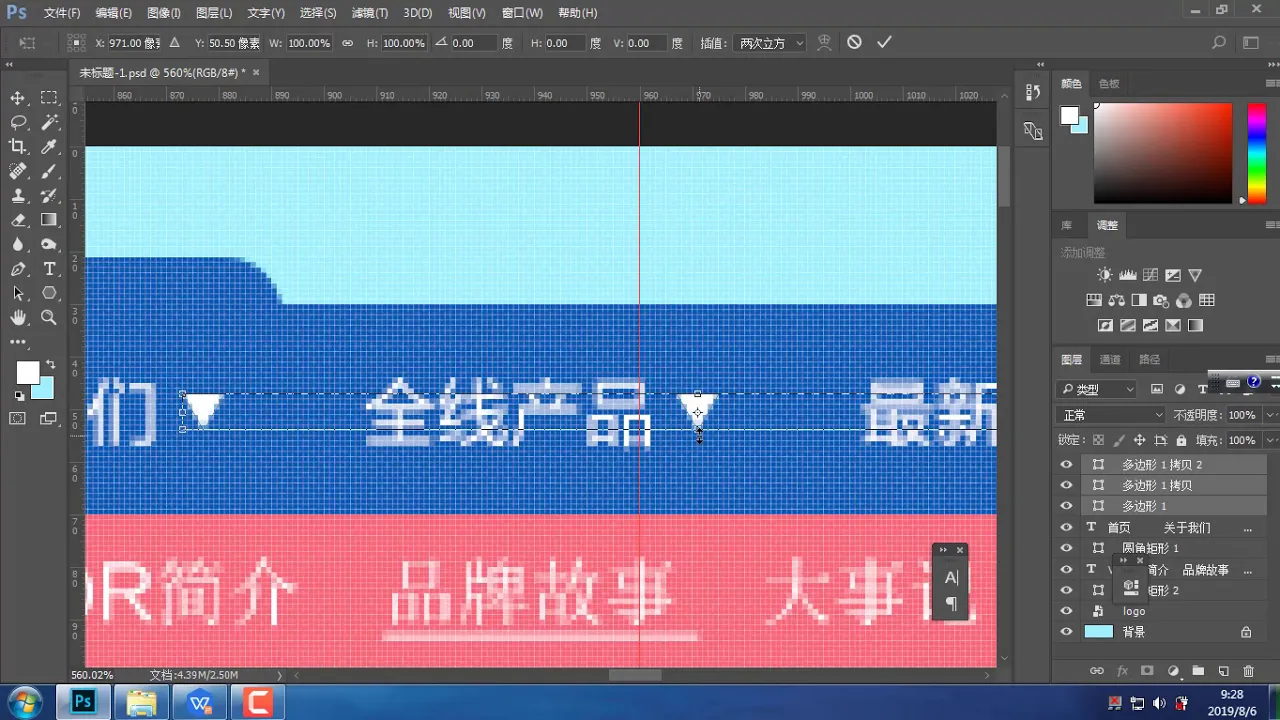Expand the status bar info arrow
The width and height of the screenshot is (1280, 720).
[x=279, y=675]
